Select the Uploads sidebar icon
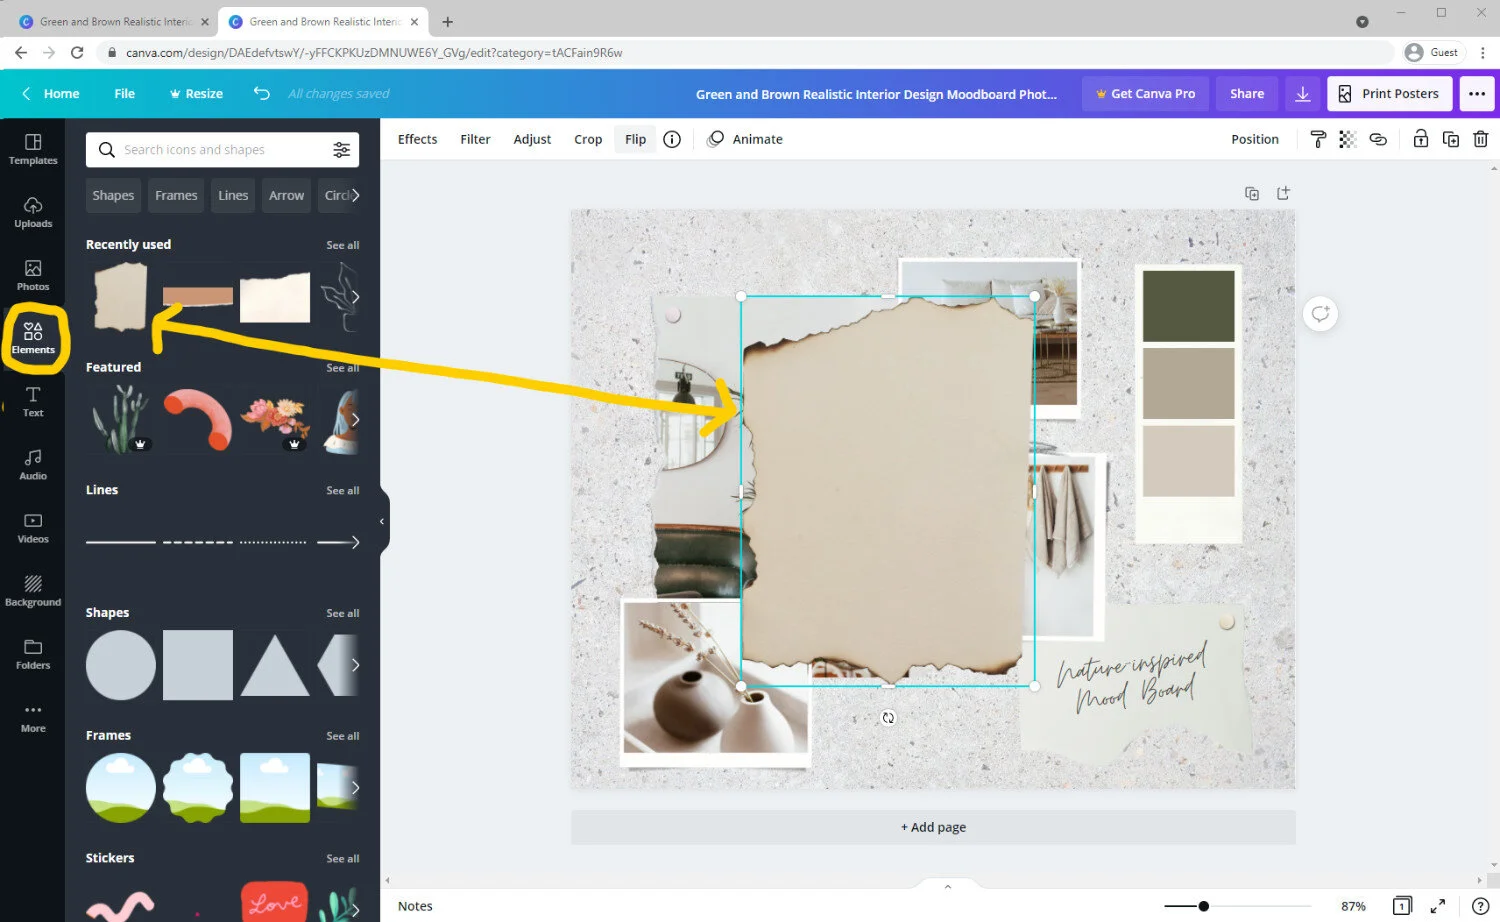1500x922 pixels. [x=33, y=211]
